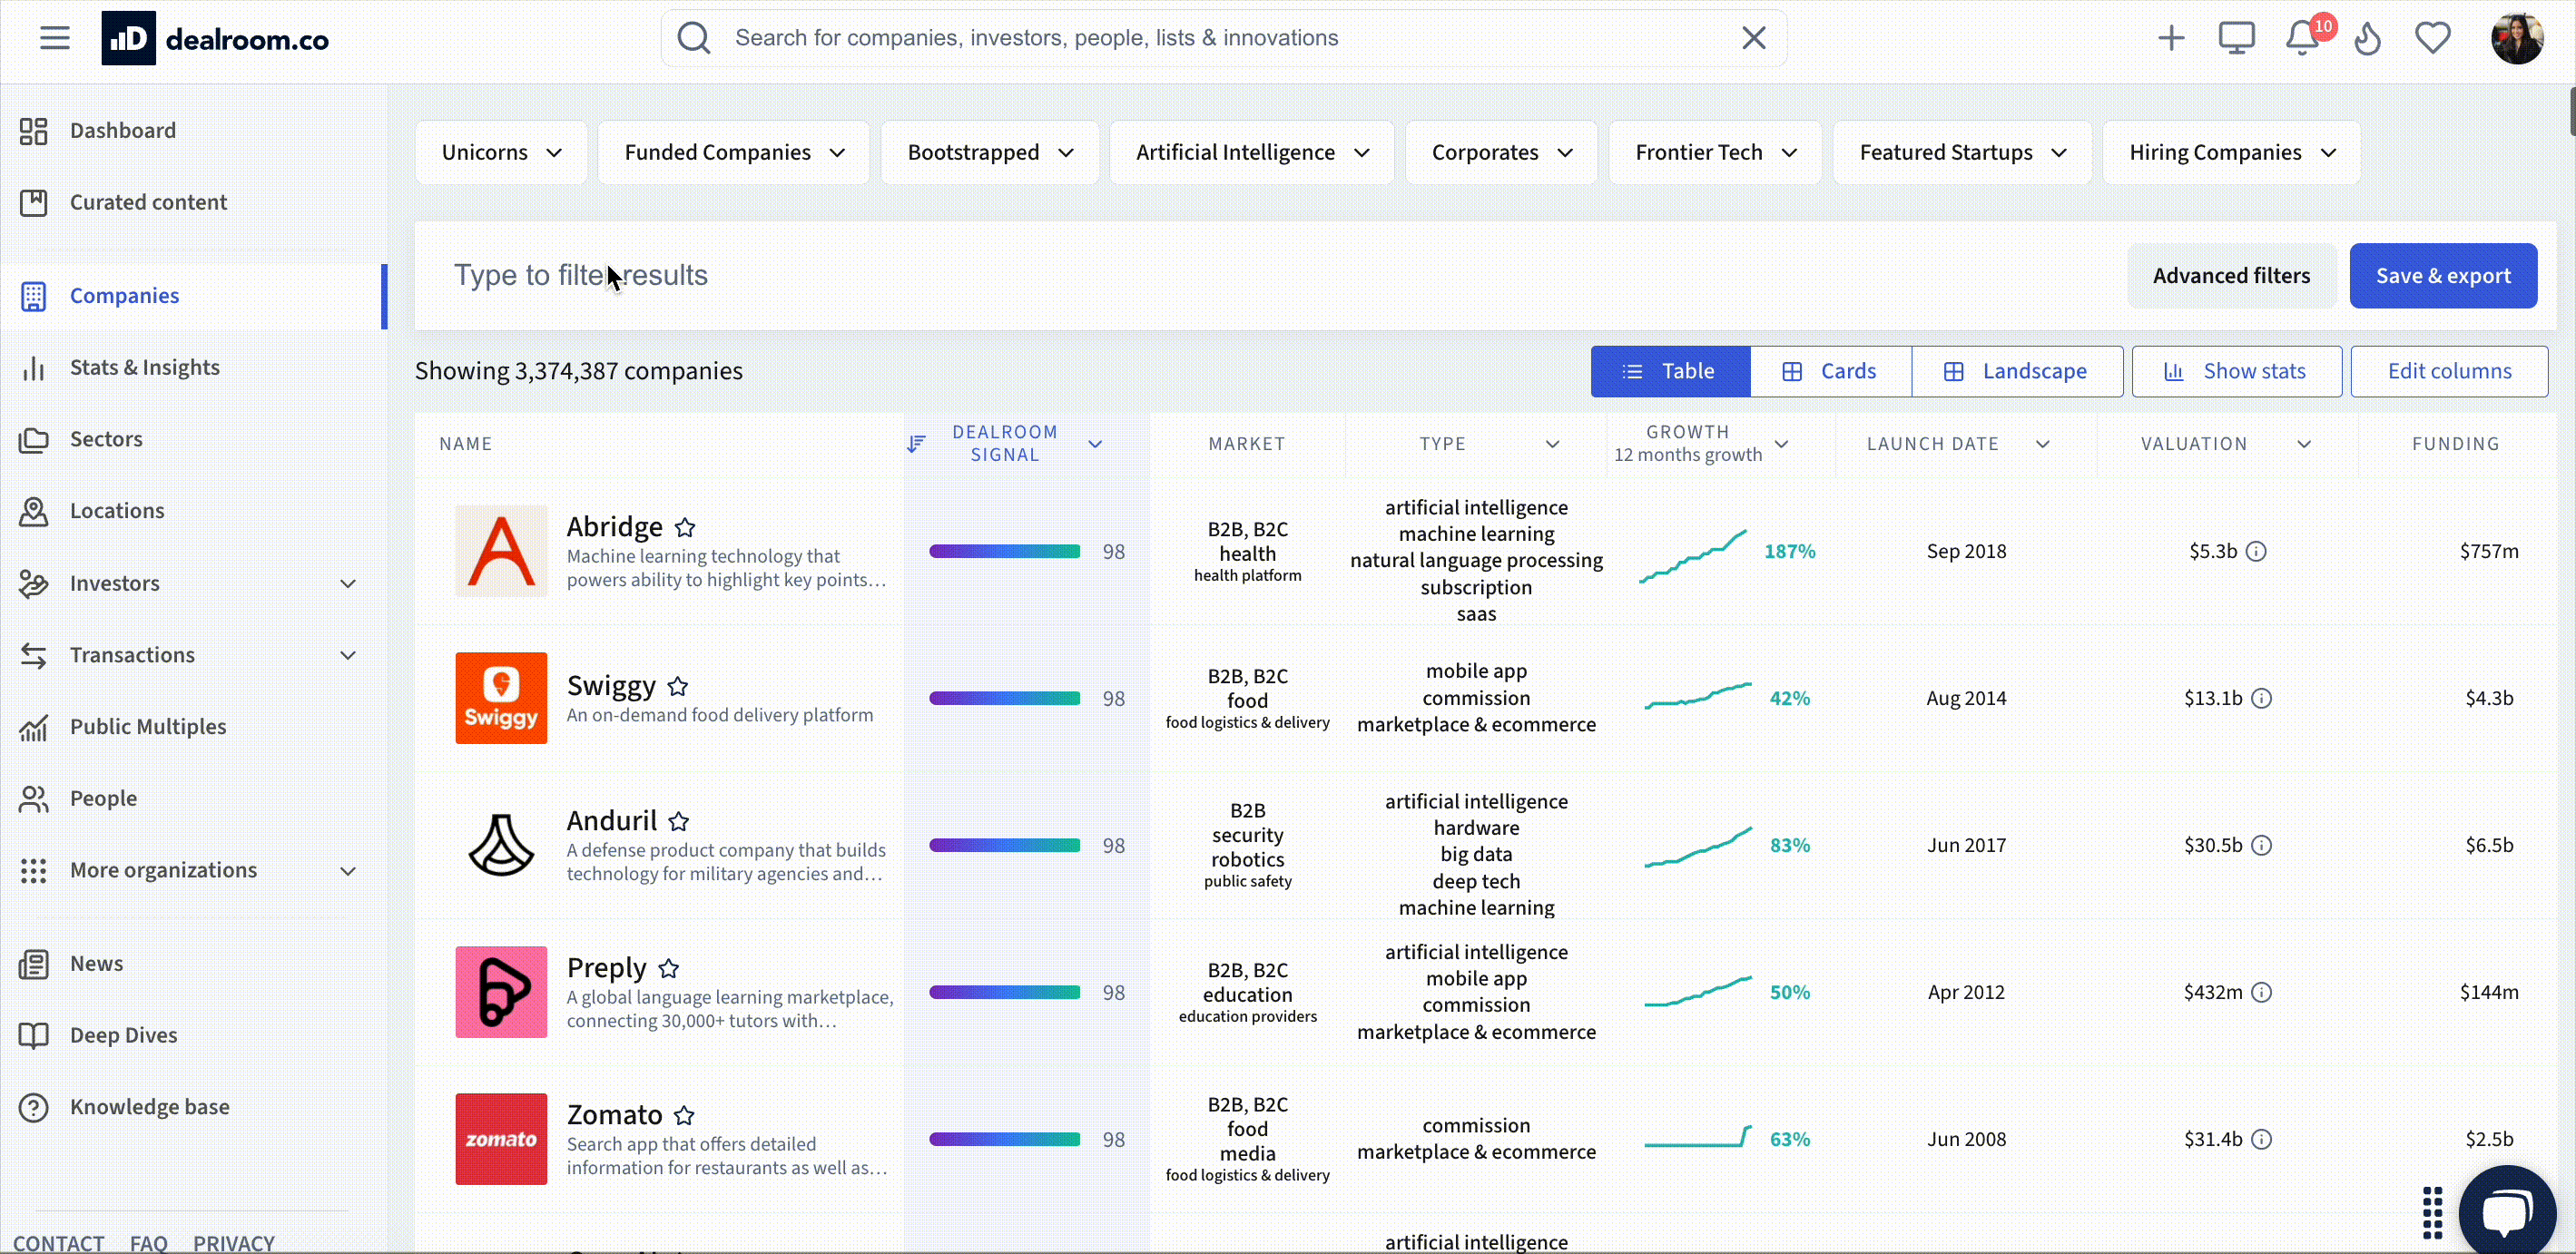Open the Artificial Intelligence dropdown
This screenshot has height=1254, width=2576.
(x=1251, y=152)
